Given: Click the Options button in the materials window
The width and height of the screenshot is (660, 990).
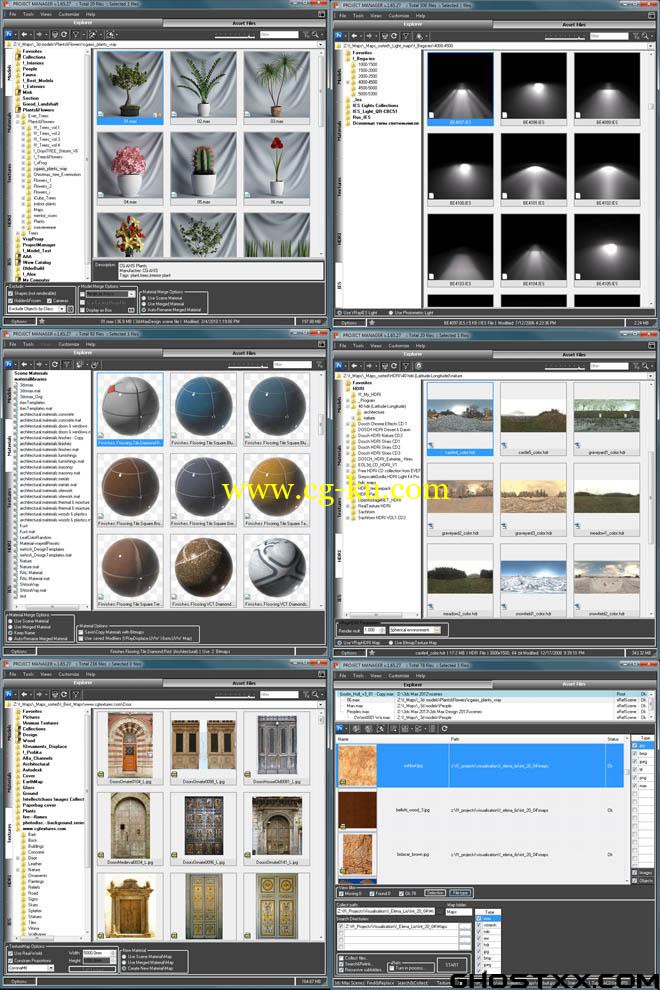Looking at the screenshot, I should click(19, 652).
